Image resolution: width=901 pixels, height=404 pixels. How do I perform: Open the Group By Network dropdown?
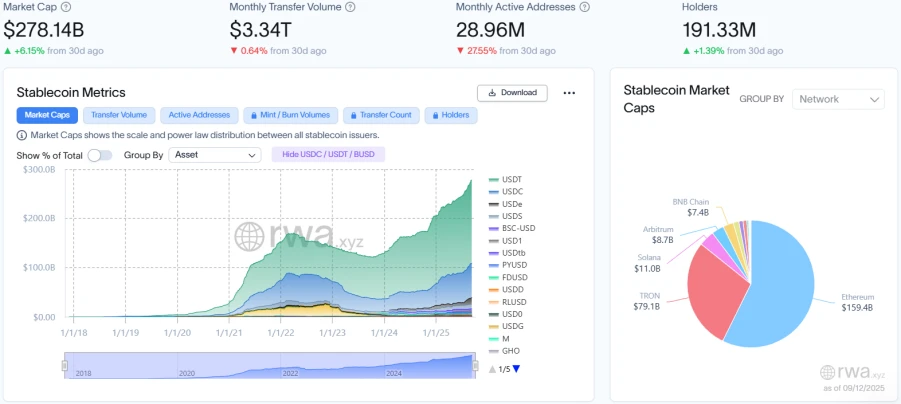click(838, 99)
